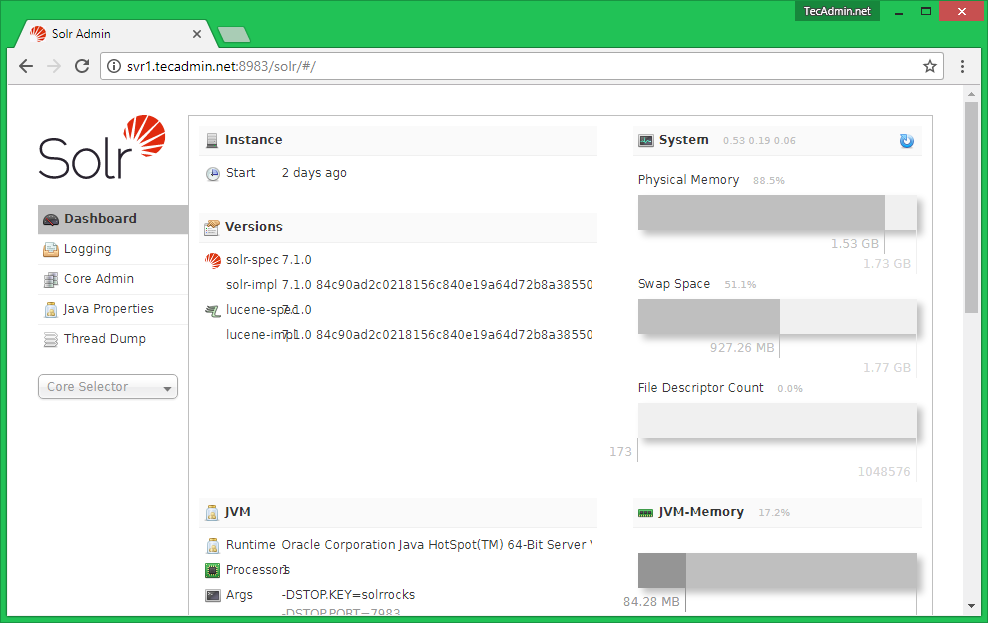The image size is (988, 623).
Task: Click the Runtime jar icon
Action: pyautogui.click(x=213, y=545)
